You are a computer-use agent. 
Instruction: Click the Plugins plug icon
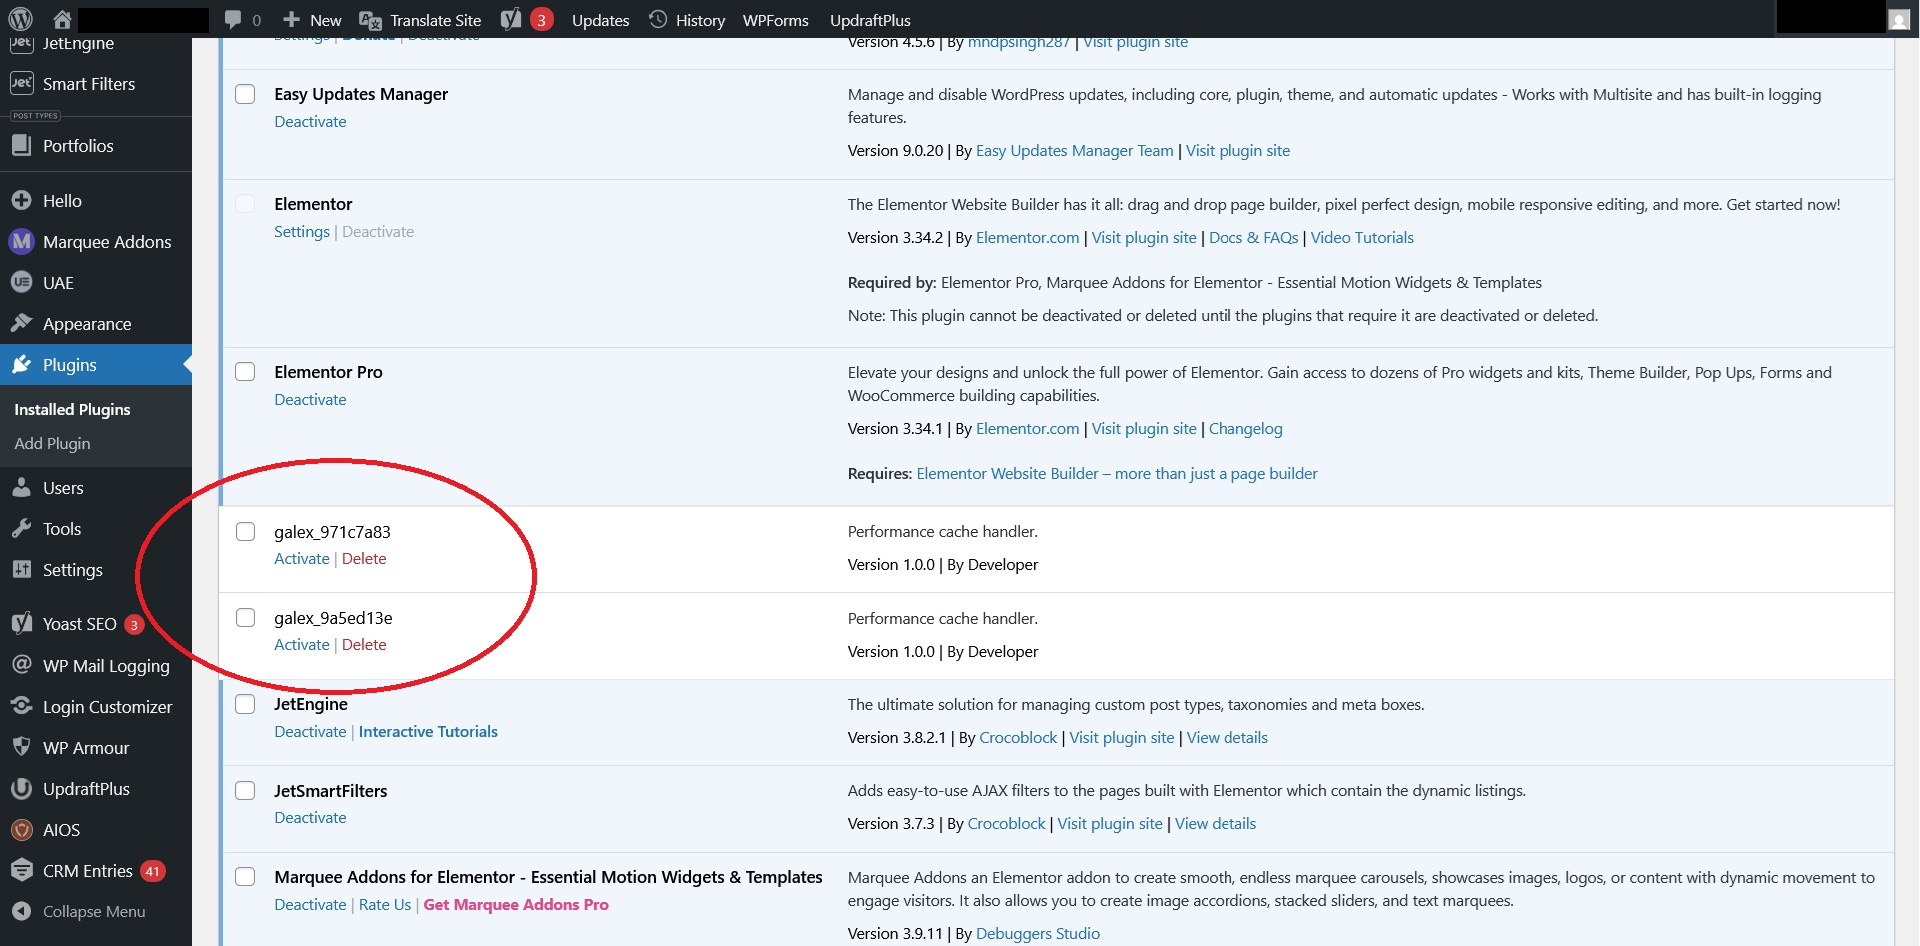(22, 365)
